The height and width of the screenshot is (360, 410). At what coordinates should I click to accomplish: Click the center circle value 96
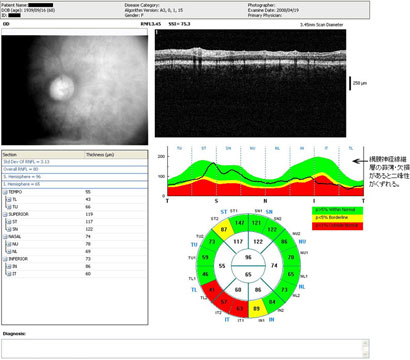pos(248,257)
